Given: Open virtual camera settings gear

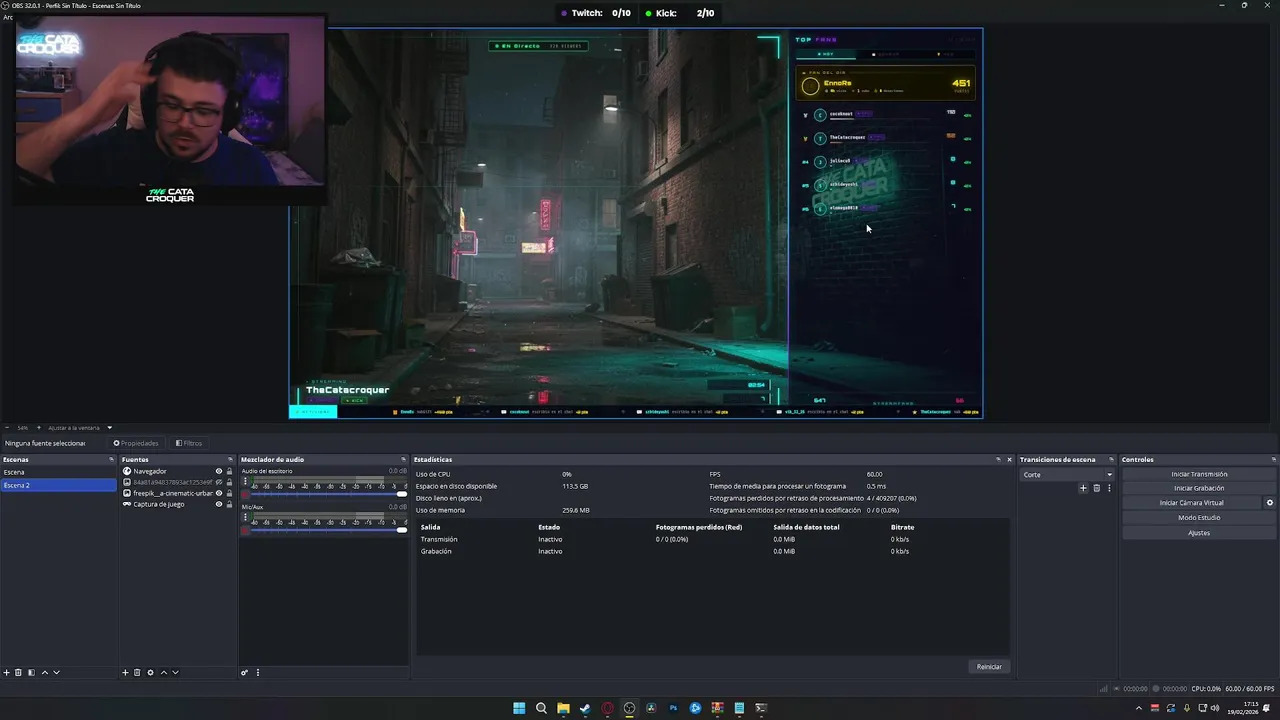Looking at the screenshot, I should [1270, 503].
